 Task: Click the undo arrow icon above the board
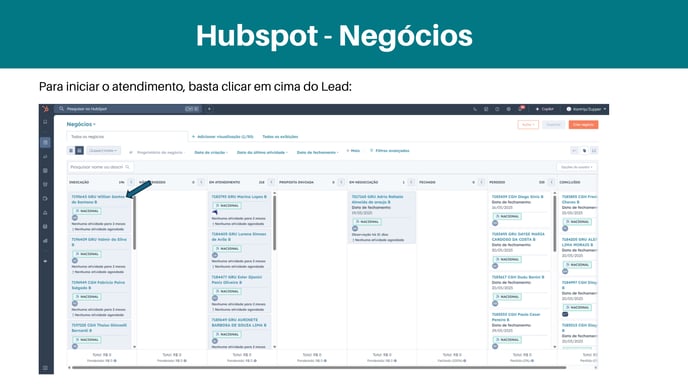click(x=574, y=150)
